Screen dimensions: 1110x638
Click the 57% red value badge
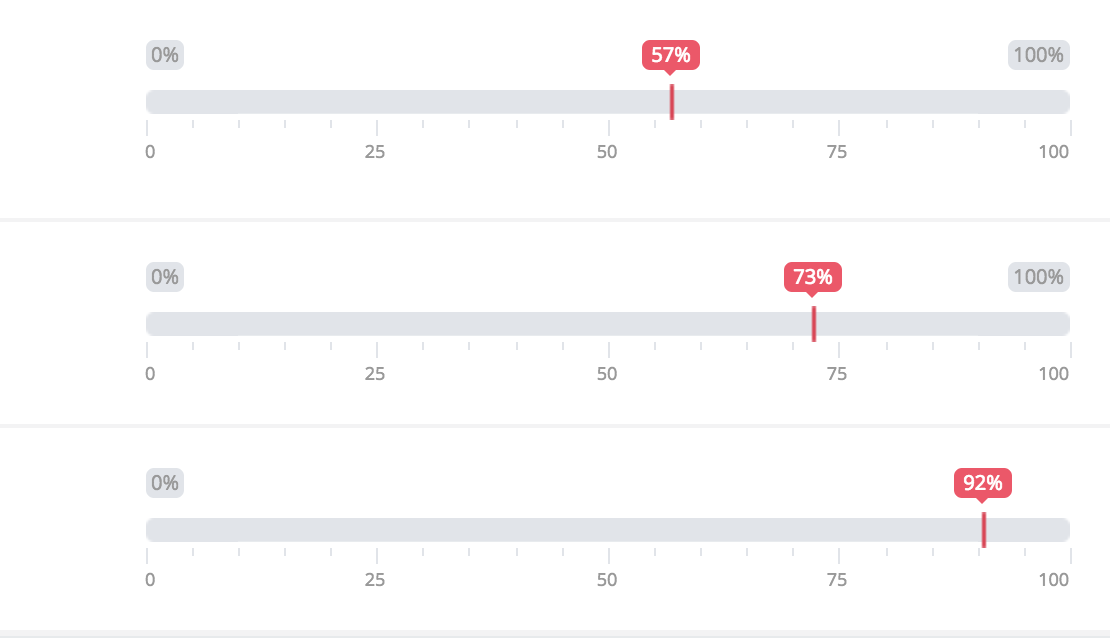pyautogui.click(x=670, y=55)
